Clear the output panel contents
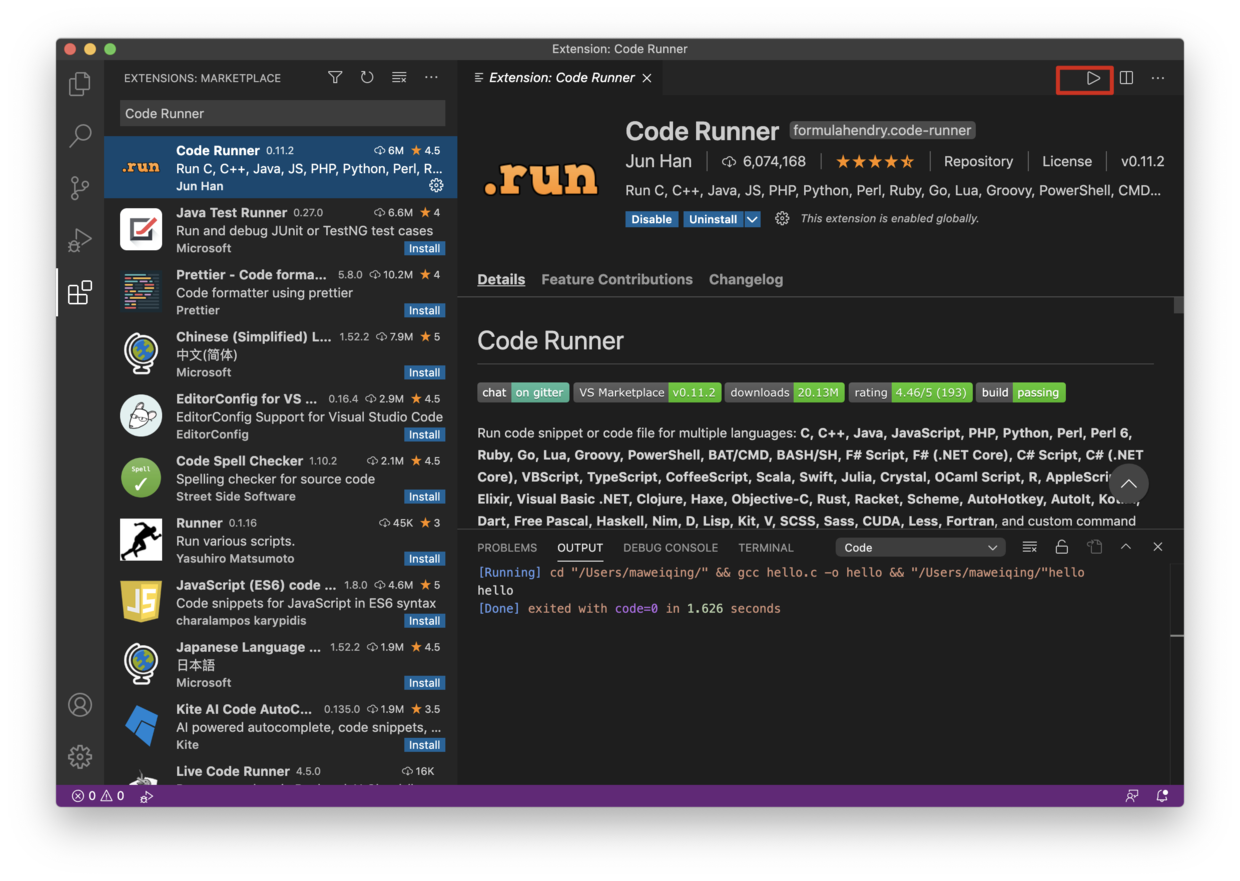 tap(1029, 547)
